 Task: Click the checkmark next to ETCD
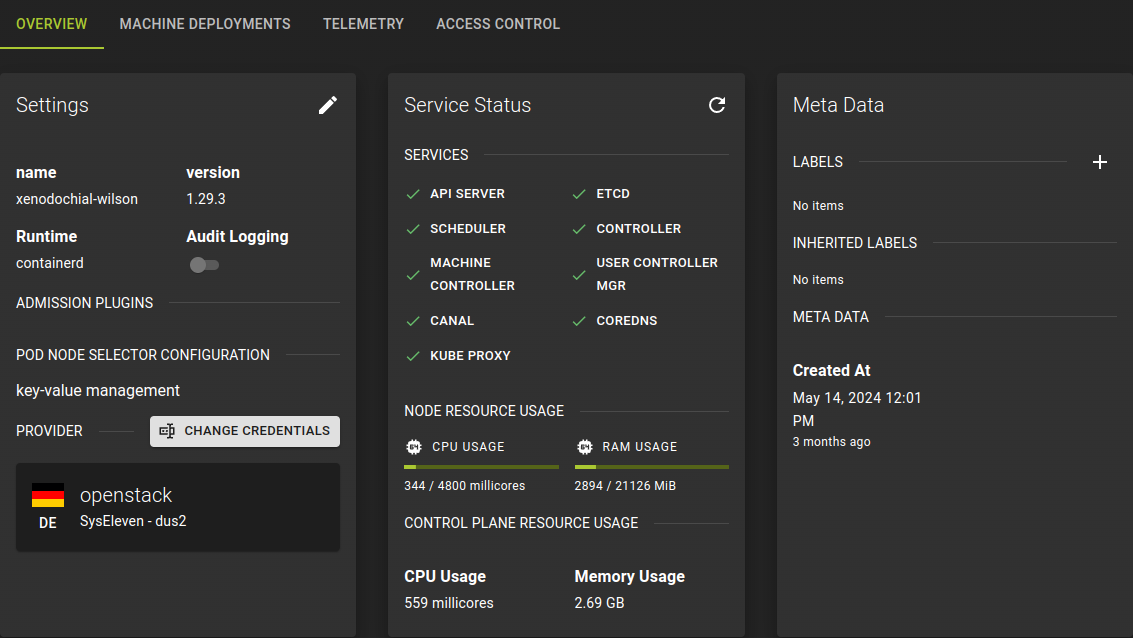pos(579,193)
